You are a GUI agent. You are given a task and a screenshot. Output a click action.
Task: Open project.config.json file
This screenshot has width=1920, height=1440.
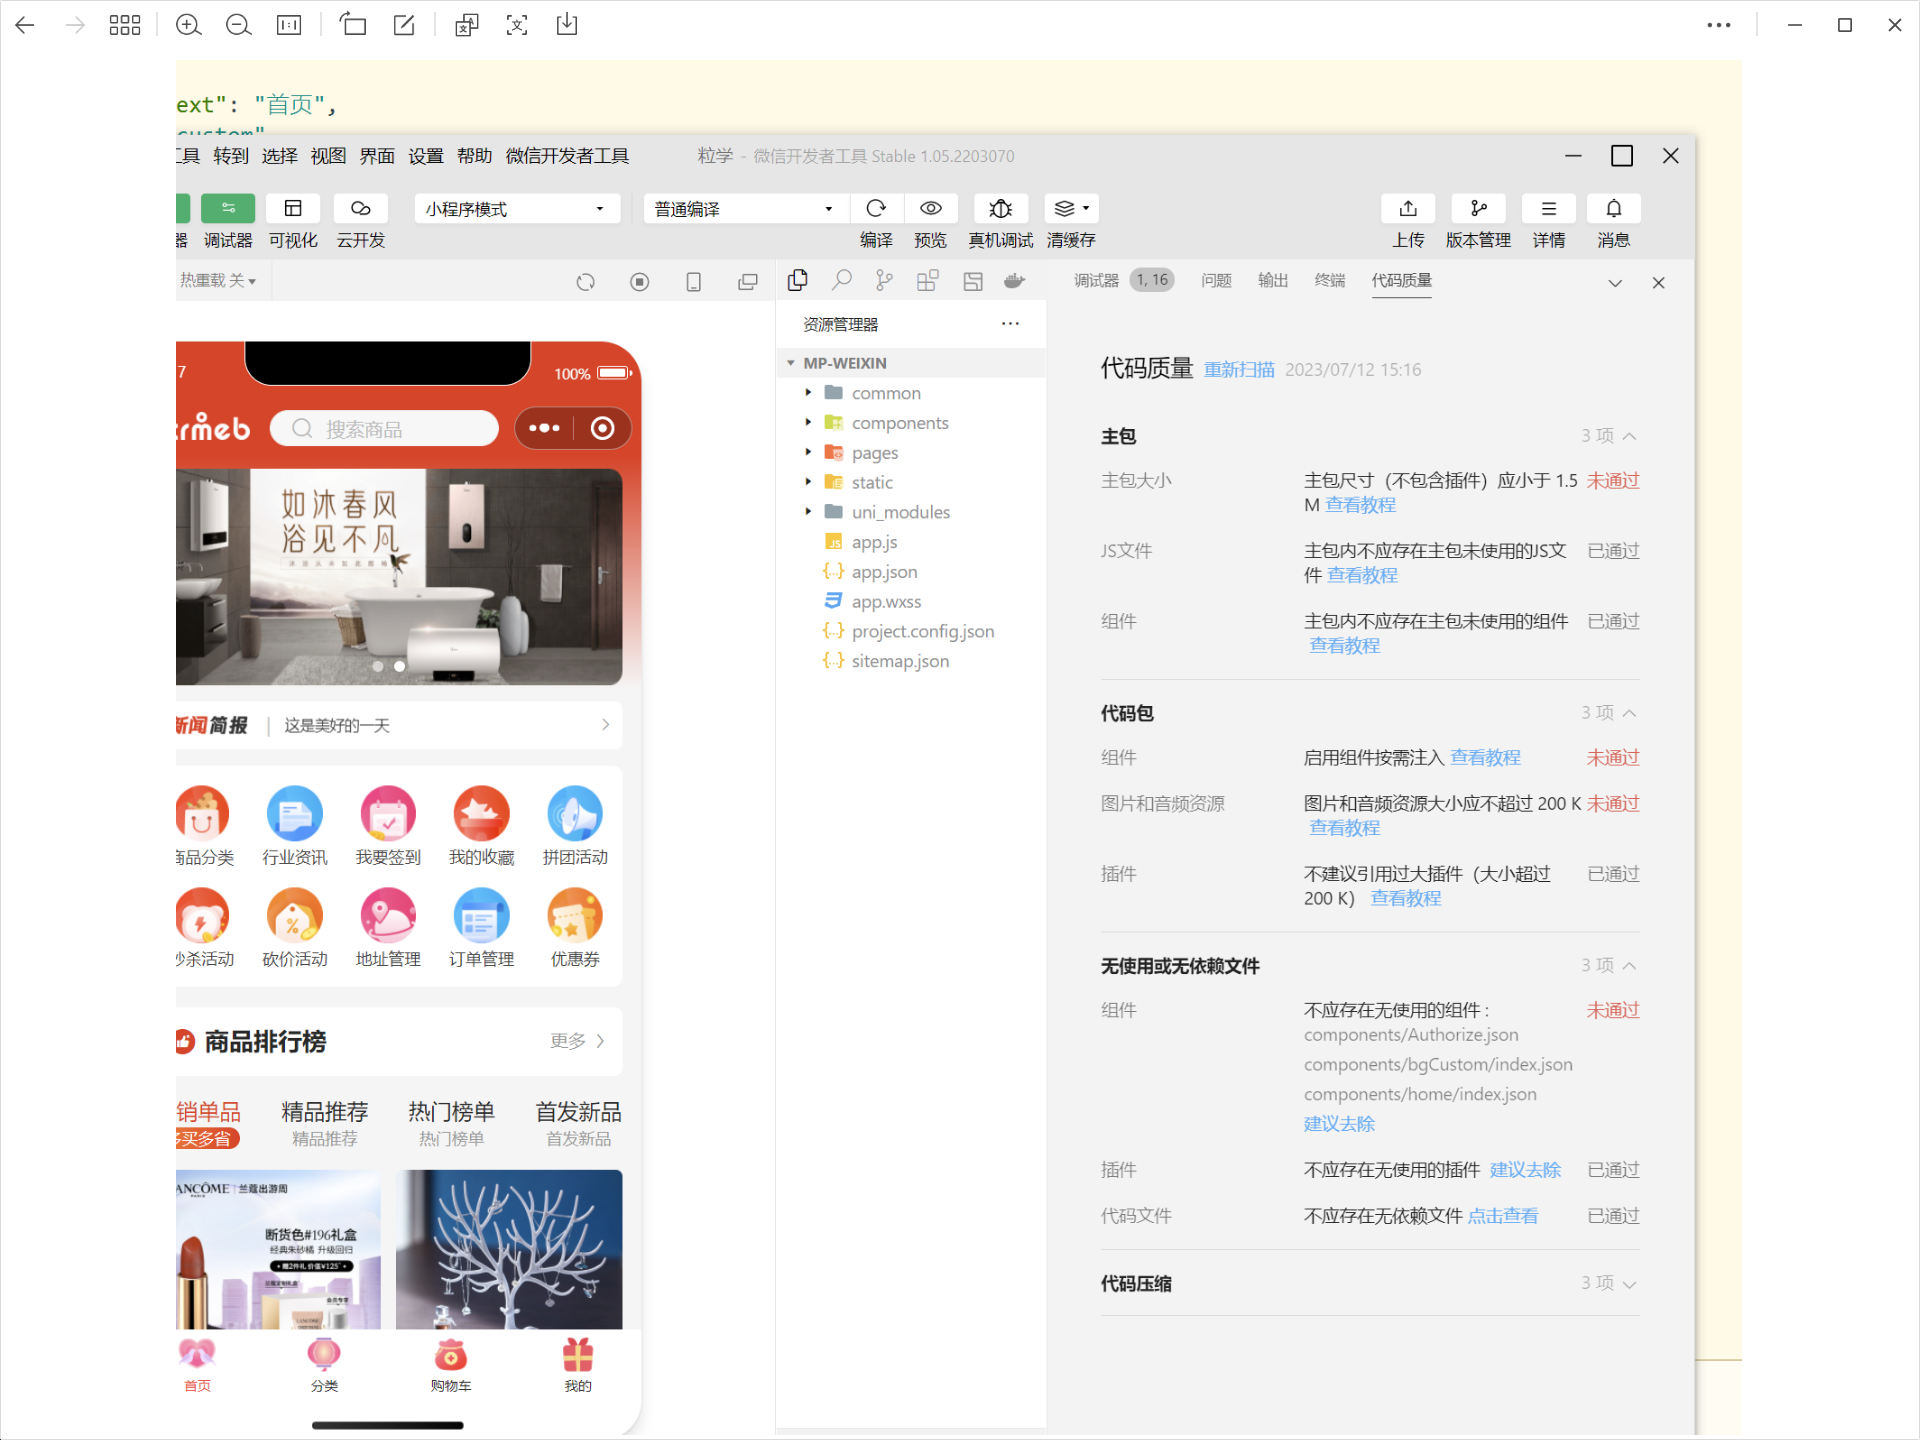pos(923,631)
